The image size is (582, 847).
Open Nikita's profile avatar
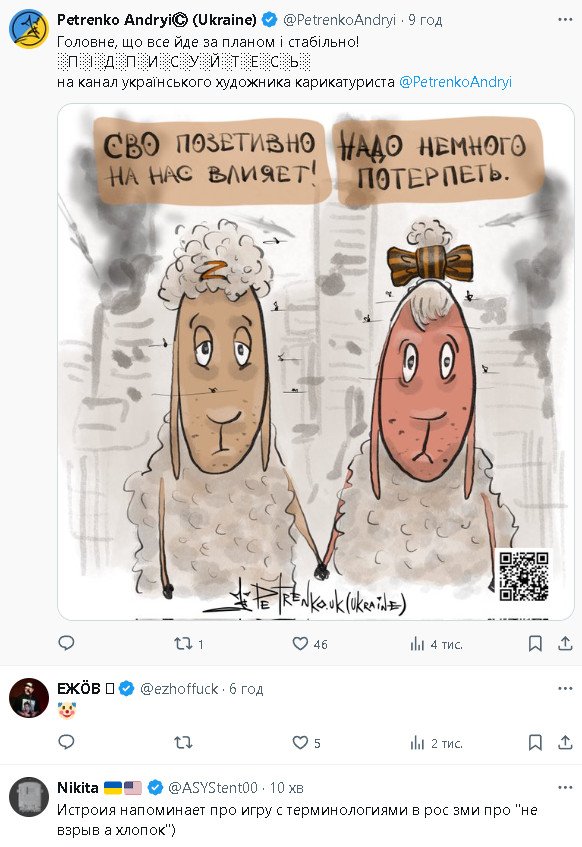click(x=29, y=797)
